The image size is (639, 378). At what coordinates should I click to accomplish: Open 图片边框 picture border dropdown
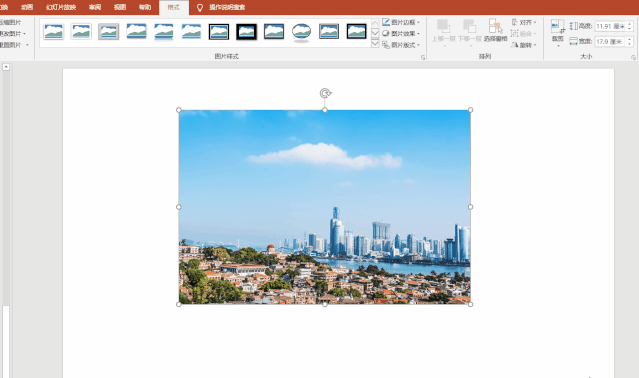(401, 22)
